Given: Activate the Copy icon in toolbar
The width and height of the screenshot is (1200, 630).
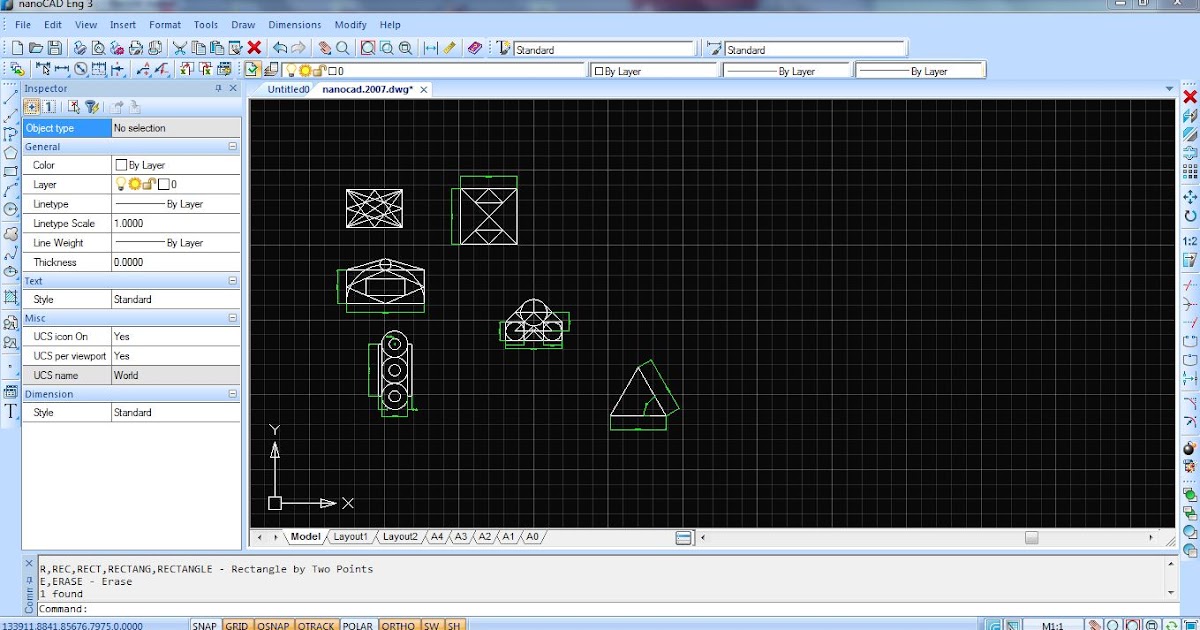Looking at the screenshot, I should pos(198,49).
